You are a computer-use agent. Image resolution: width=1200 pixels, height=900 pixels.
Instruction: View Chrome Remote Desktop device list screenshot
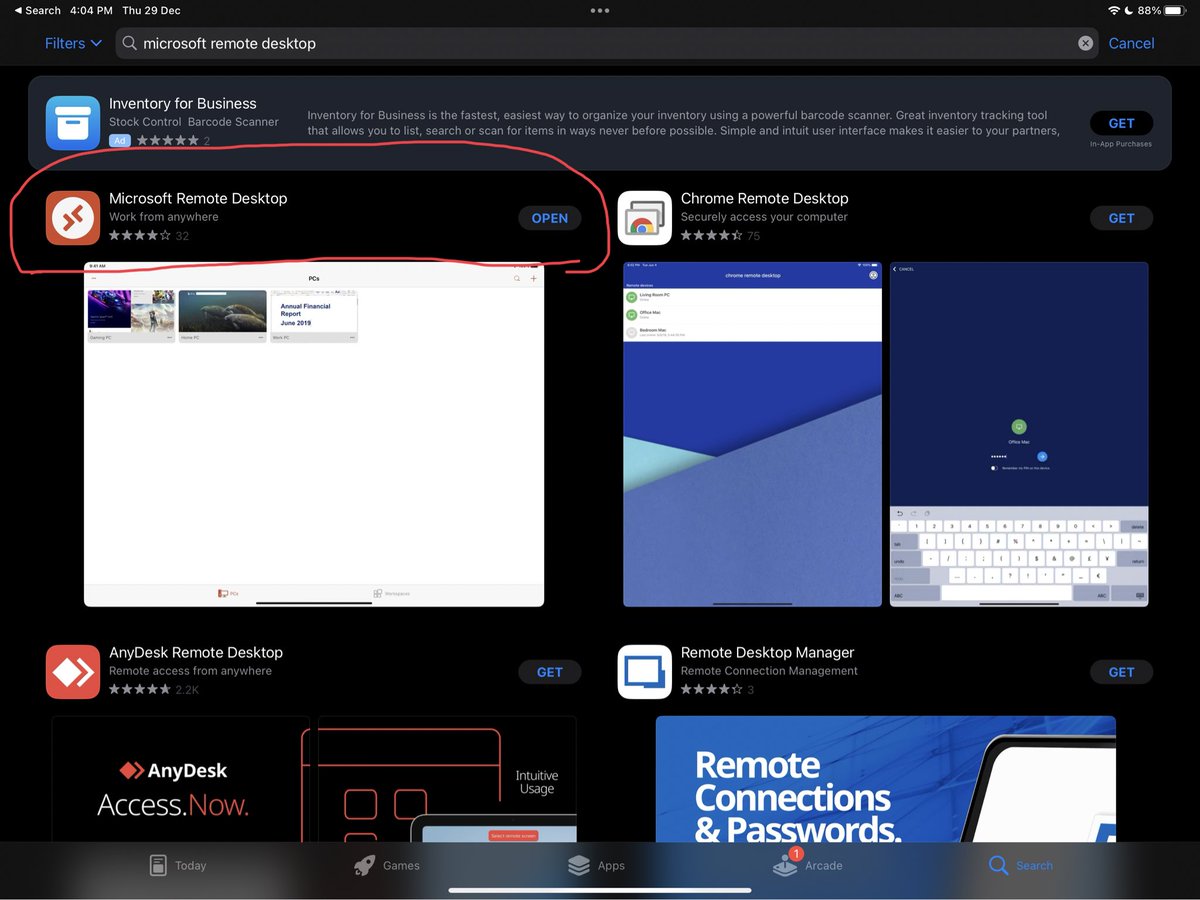click(752, 434)
